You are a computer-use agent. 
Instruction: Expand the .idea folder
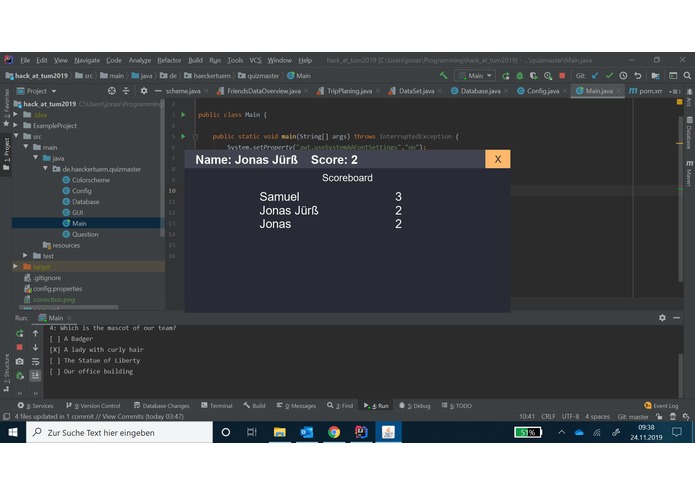[x=16, y=115]
